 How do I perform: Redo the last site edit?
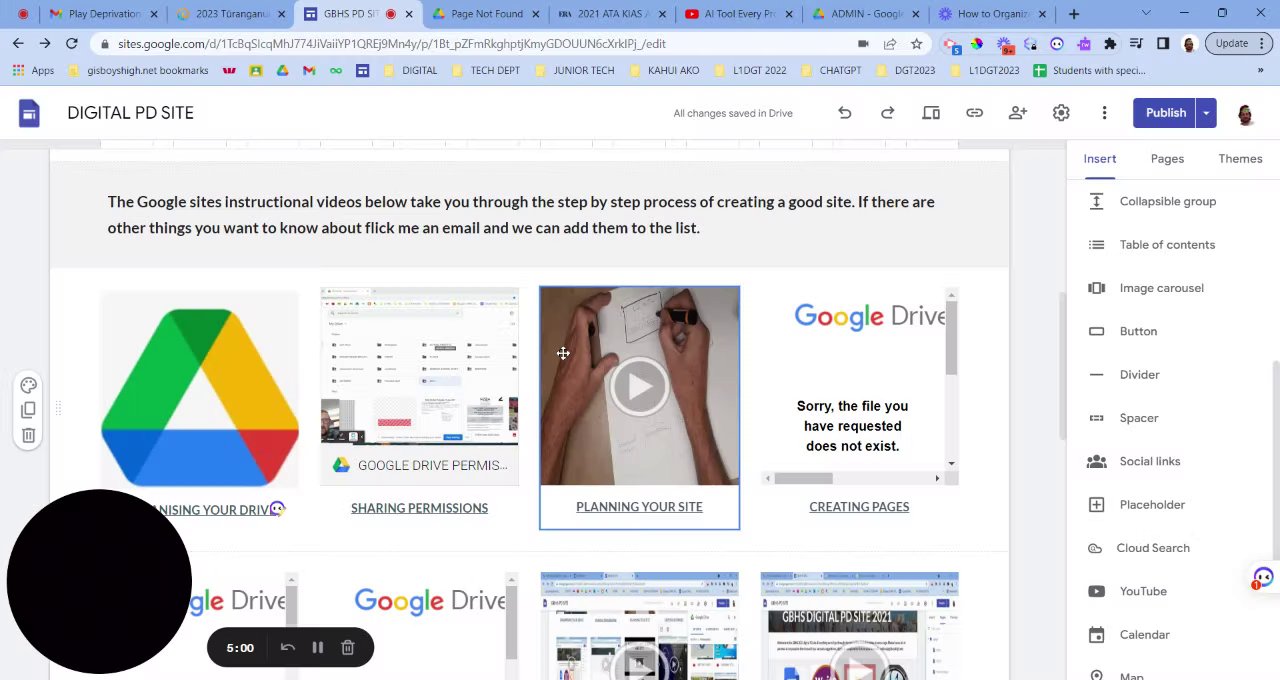point(888,113)
